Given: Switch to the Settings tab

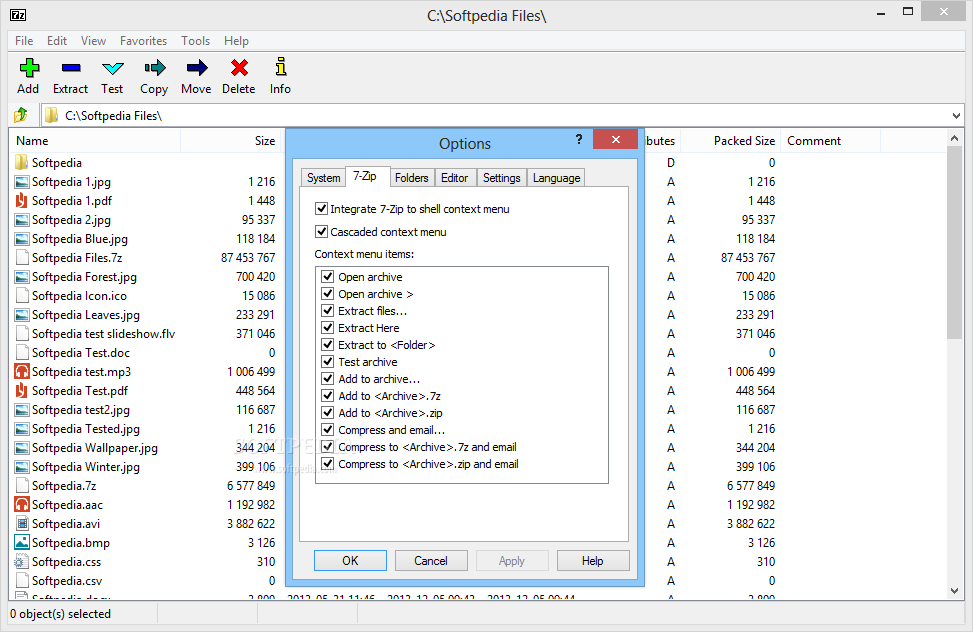Looking at the screenshot, I should [501, 178].
